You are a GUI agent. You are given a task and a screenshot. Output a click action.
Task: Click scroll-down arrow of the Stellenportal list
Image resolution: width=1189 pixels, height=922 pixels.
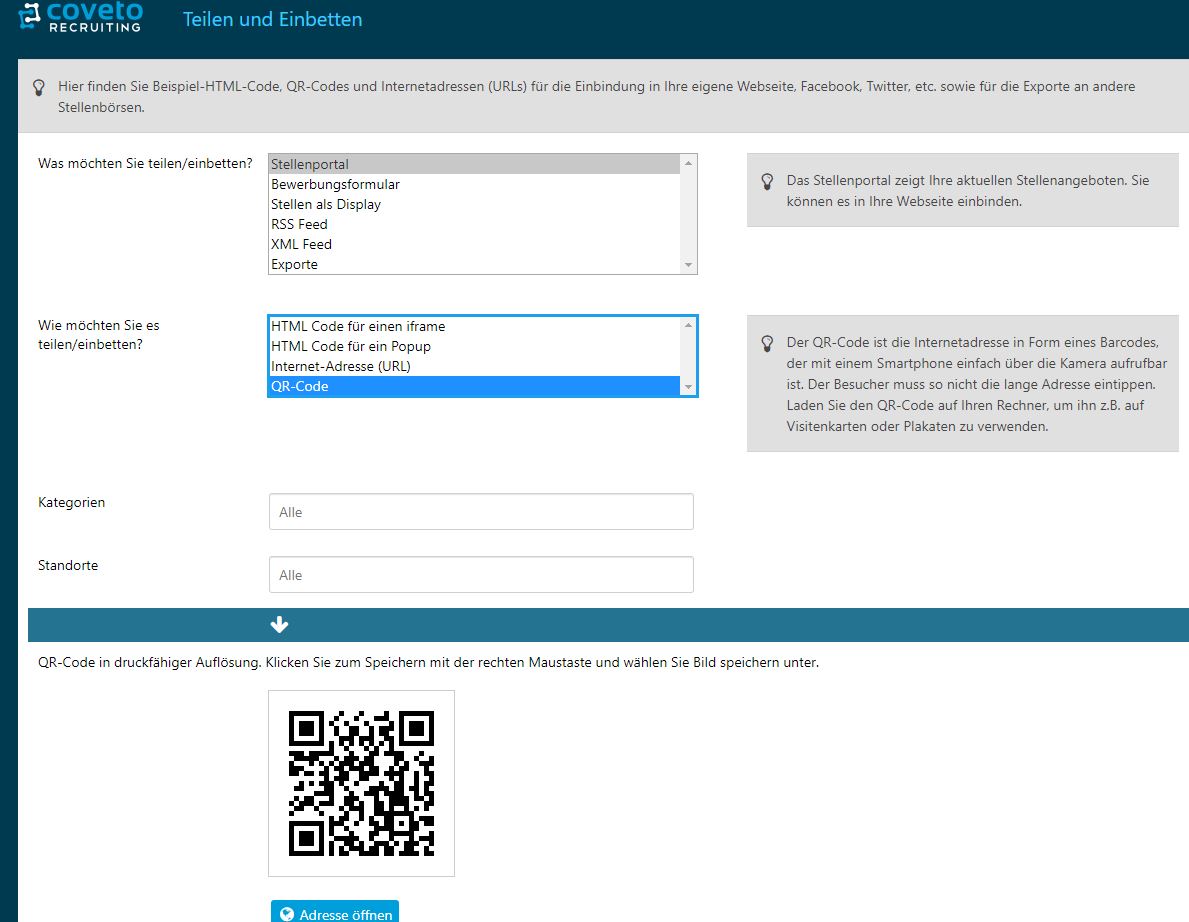689,265
